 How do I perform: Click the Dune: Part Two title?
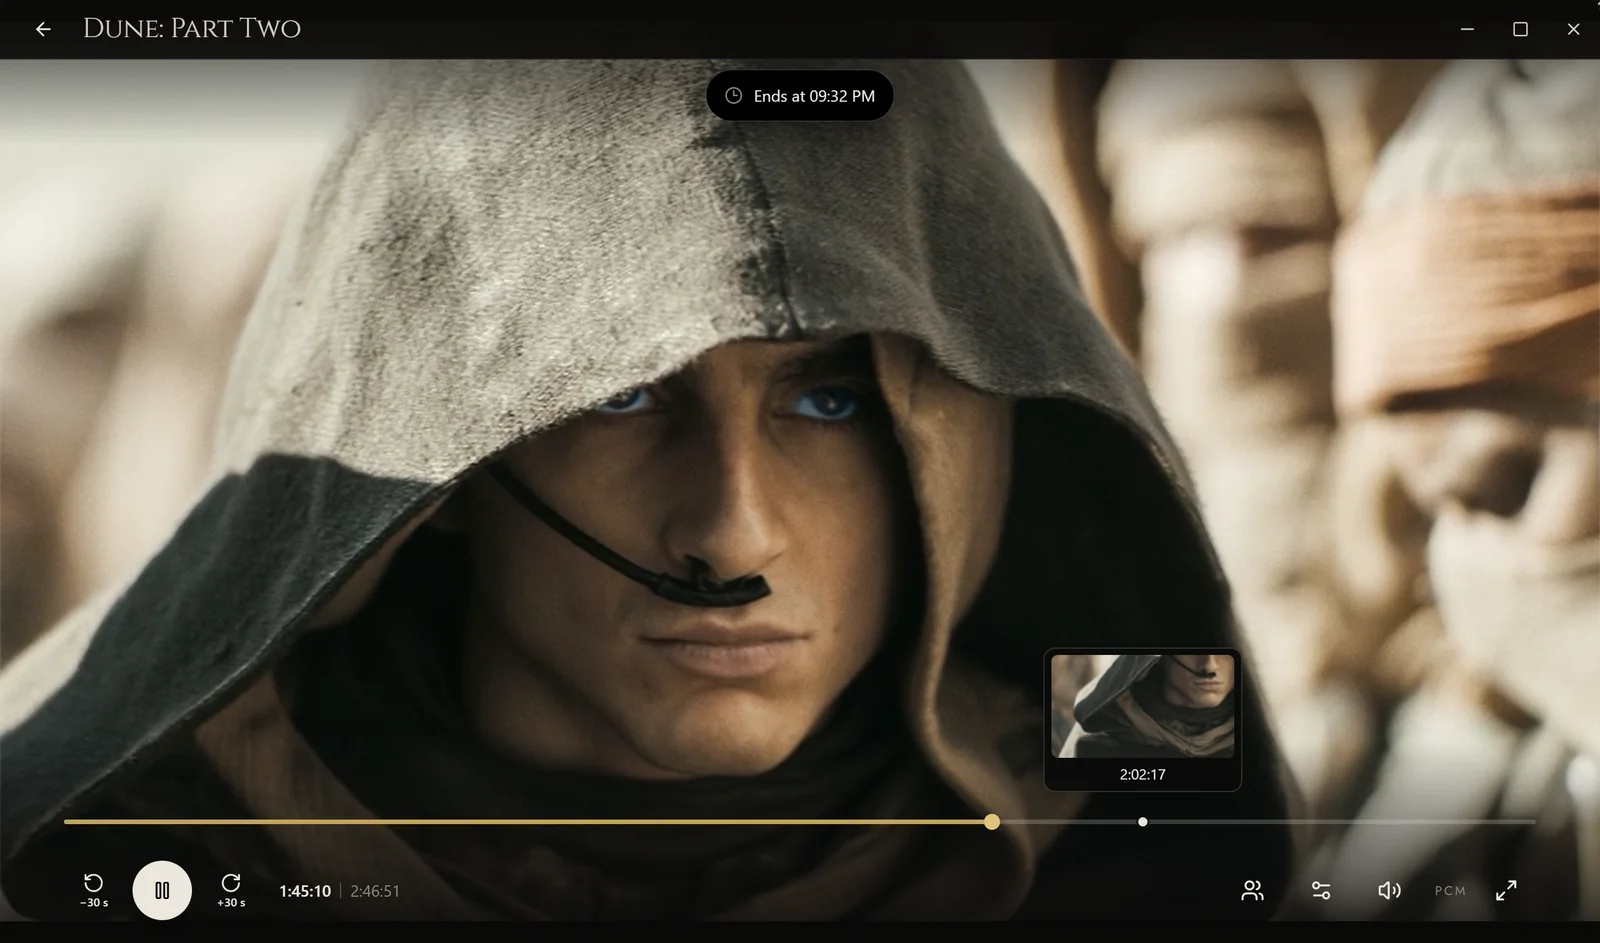[192, 29]
